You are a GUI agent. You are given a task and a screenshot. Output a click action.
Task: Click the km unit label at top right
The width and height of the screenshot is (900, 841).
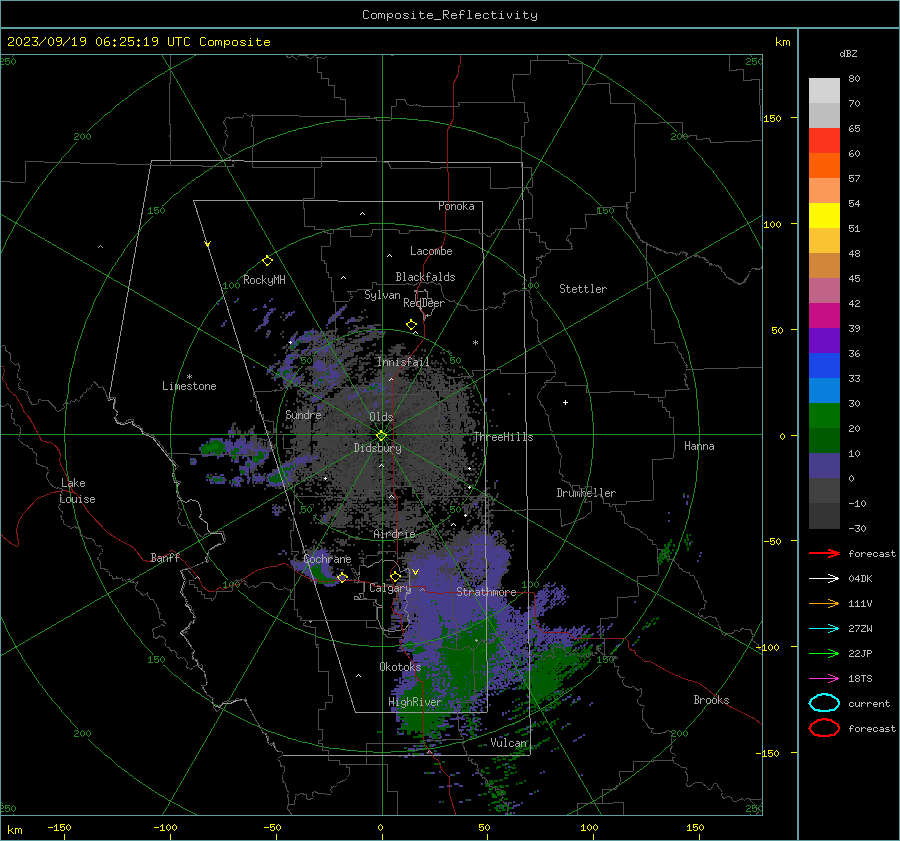pos(782,42)
